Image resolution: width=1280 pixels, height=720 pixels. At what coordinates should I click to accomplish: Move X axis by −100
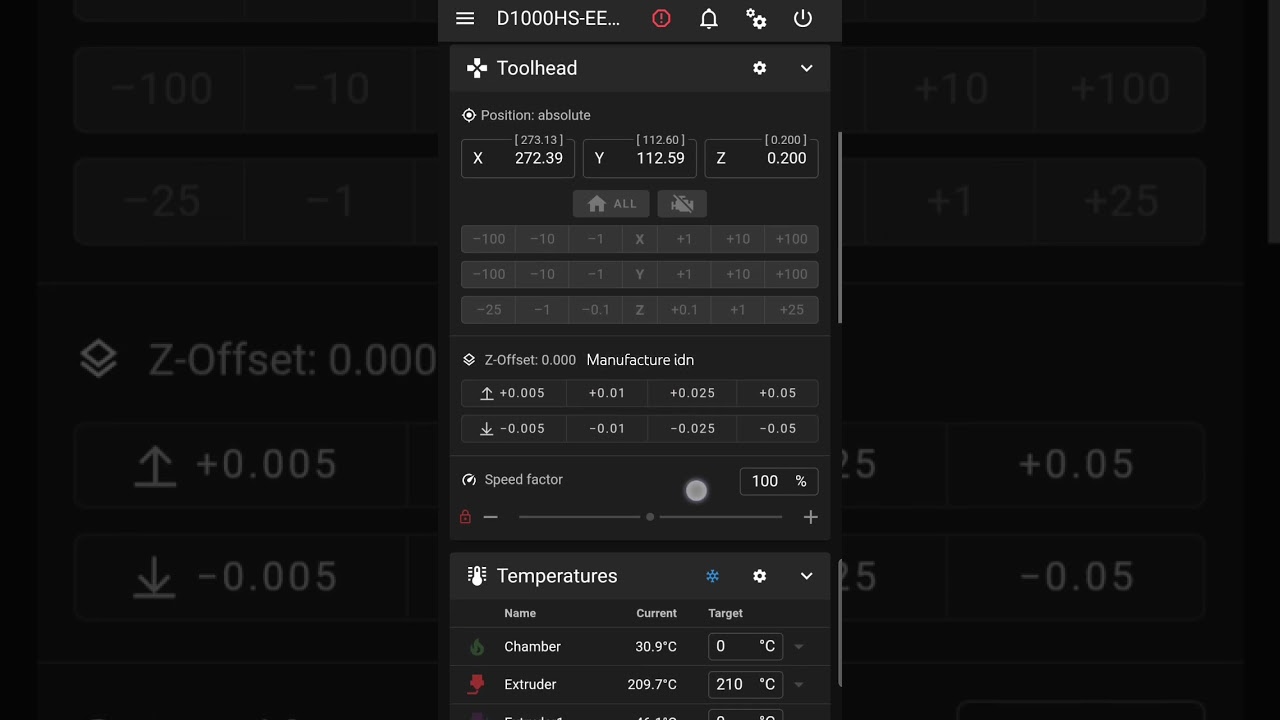[488, 239]
